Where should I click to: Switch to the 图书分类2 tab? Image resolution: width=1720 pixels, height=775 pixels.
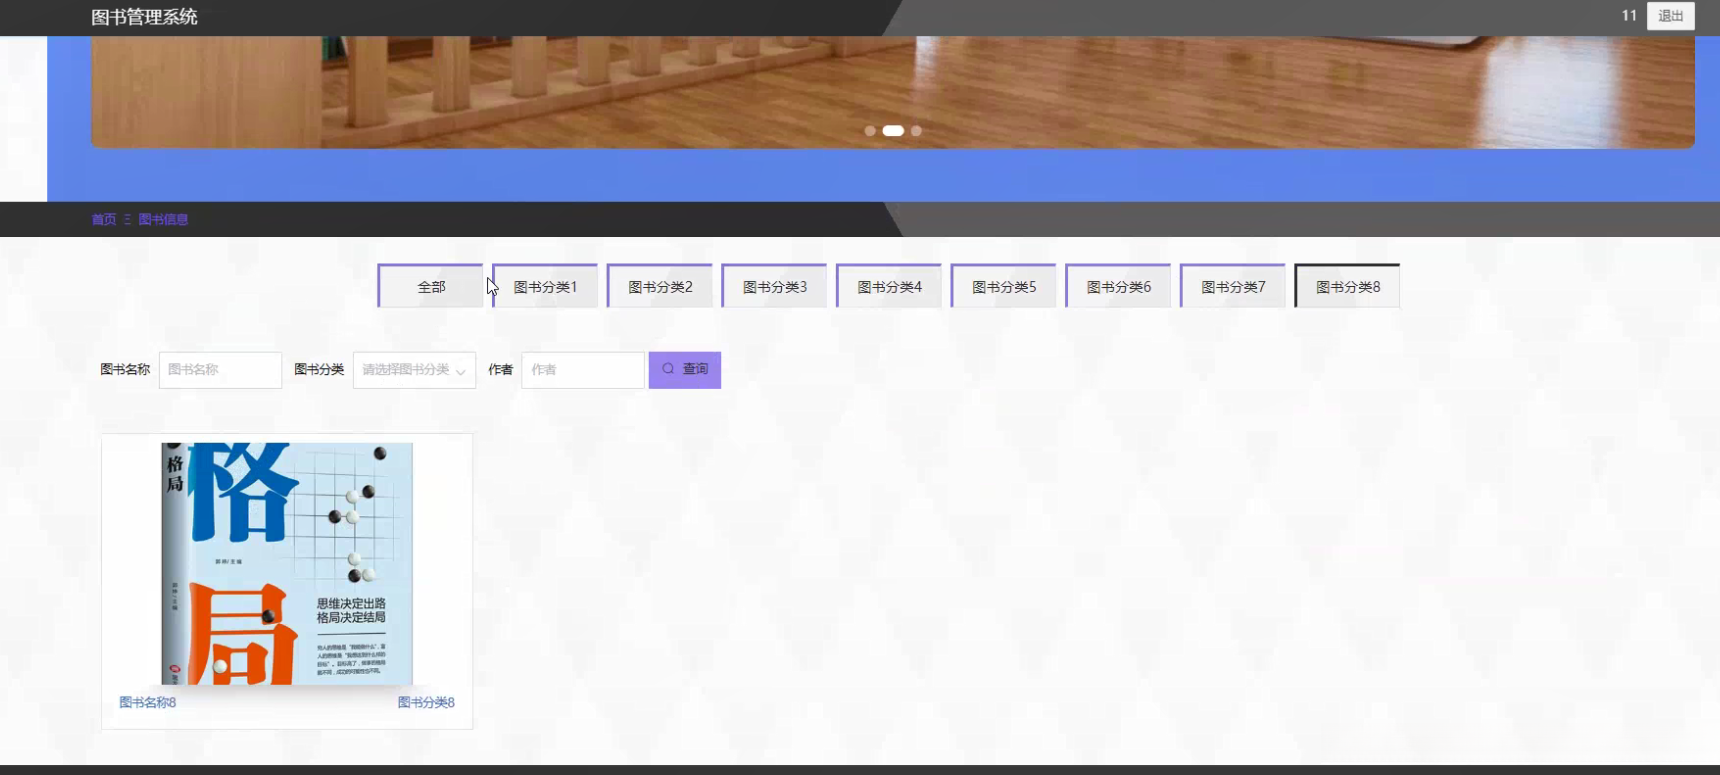coord(660,287)
